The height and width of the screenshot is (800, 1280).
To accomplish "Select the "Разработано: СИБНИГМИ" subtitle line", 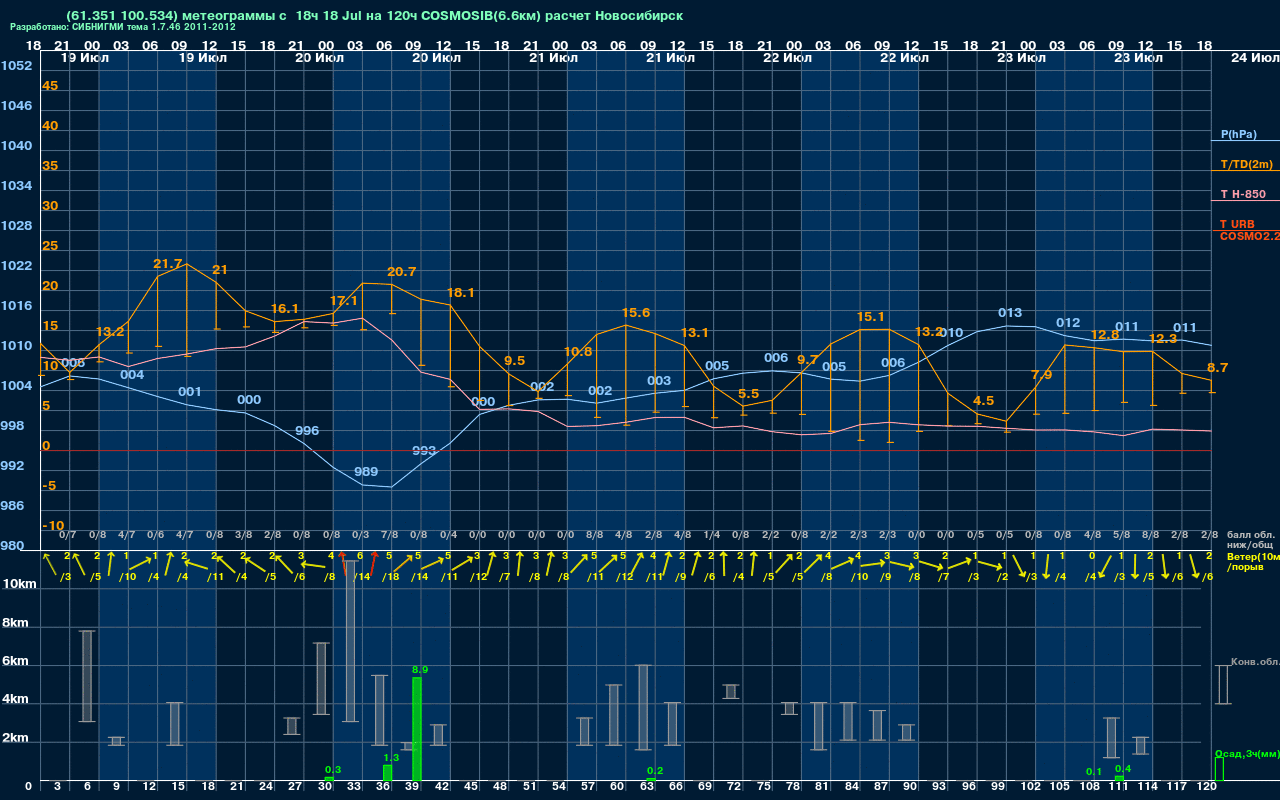I will coord(123,27).
